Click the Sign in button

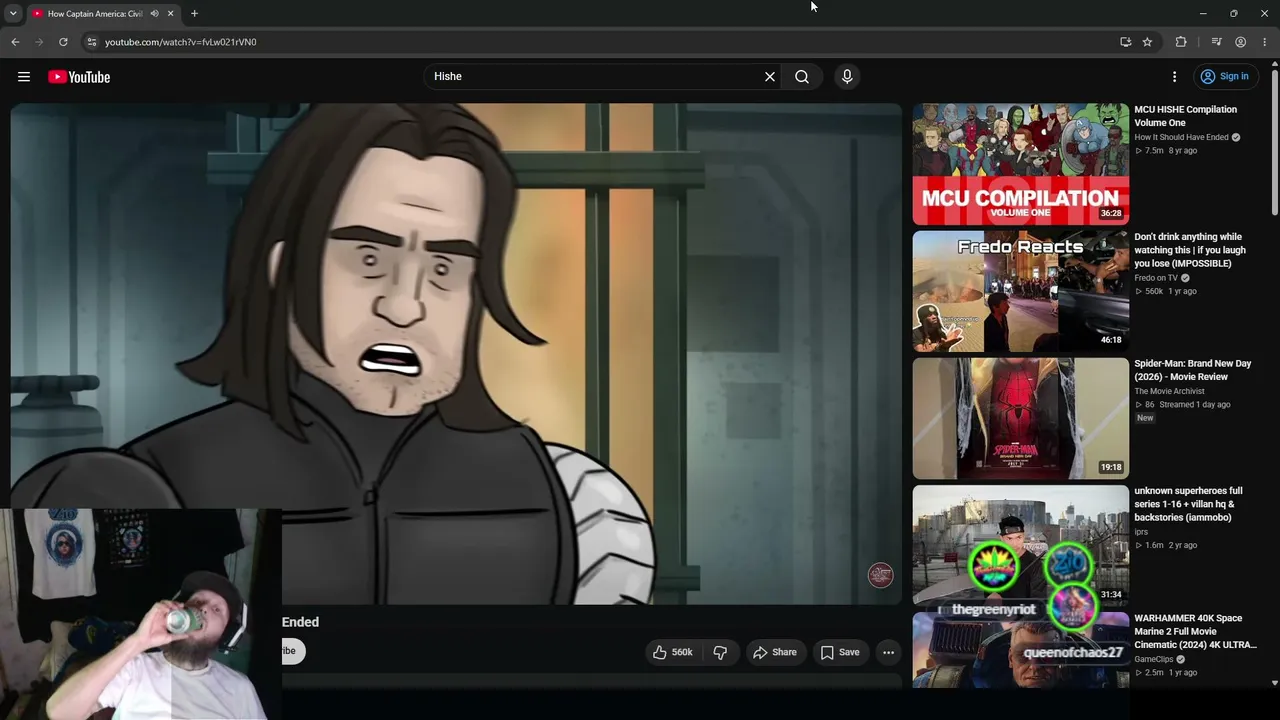pyautogui.click(x=1225, y=77)
